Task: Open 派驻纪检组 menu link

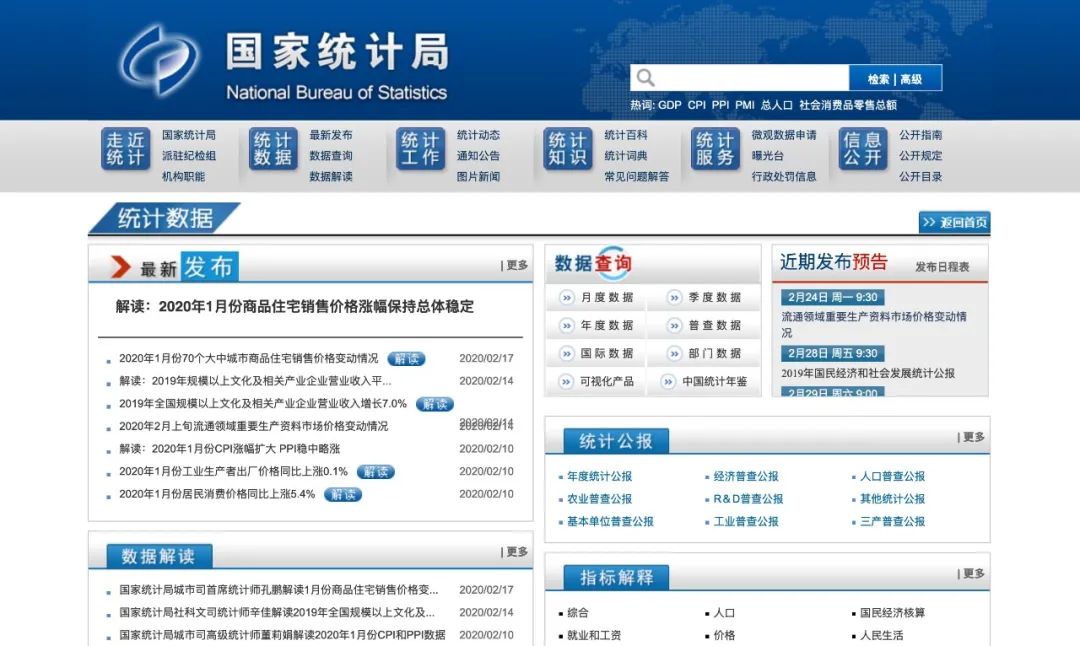Action: click(189, 156)
